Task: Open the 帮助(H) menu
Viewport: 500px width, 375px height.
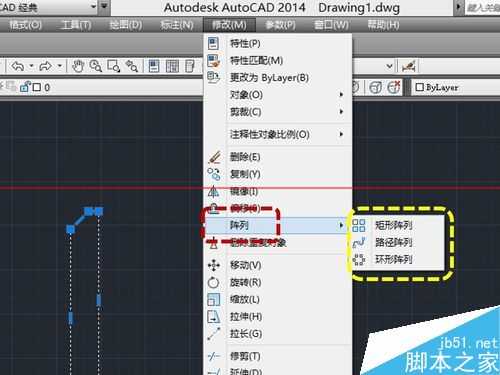Action: [x=383, y=25]
